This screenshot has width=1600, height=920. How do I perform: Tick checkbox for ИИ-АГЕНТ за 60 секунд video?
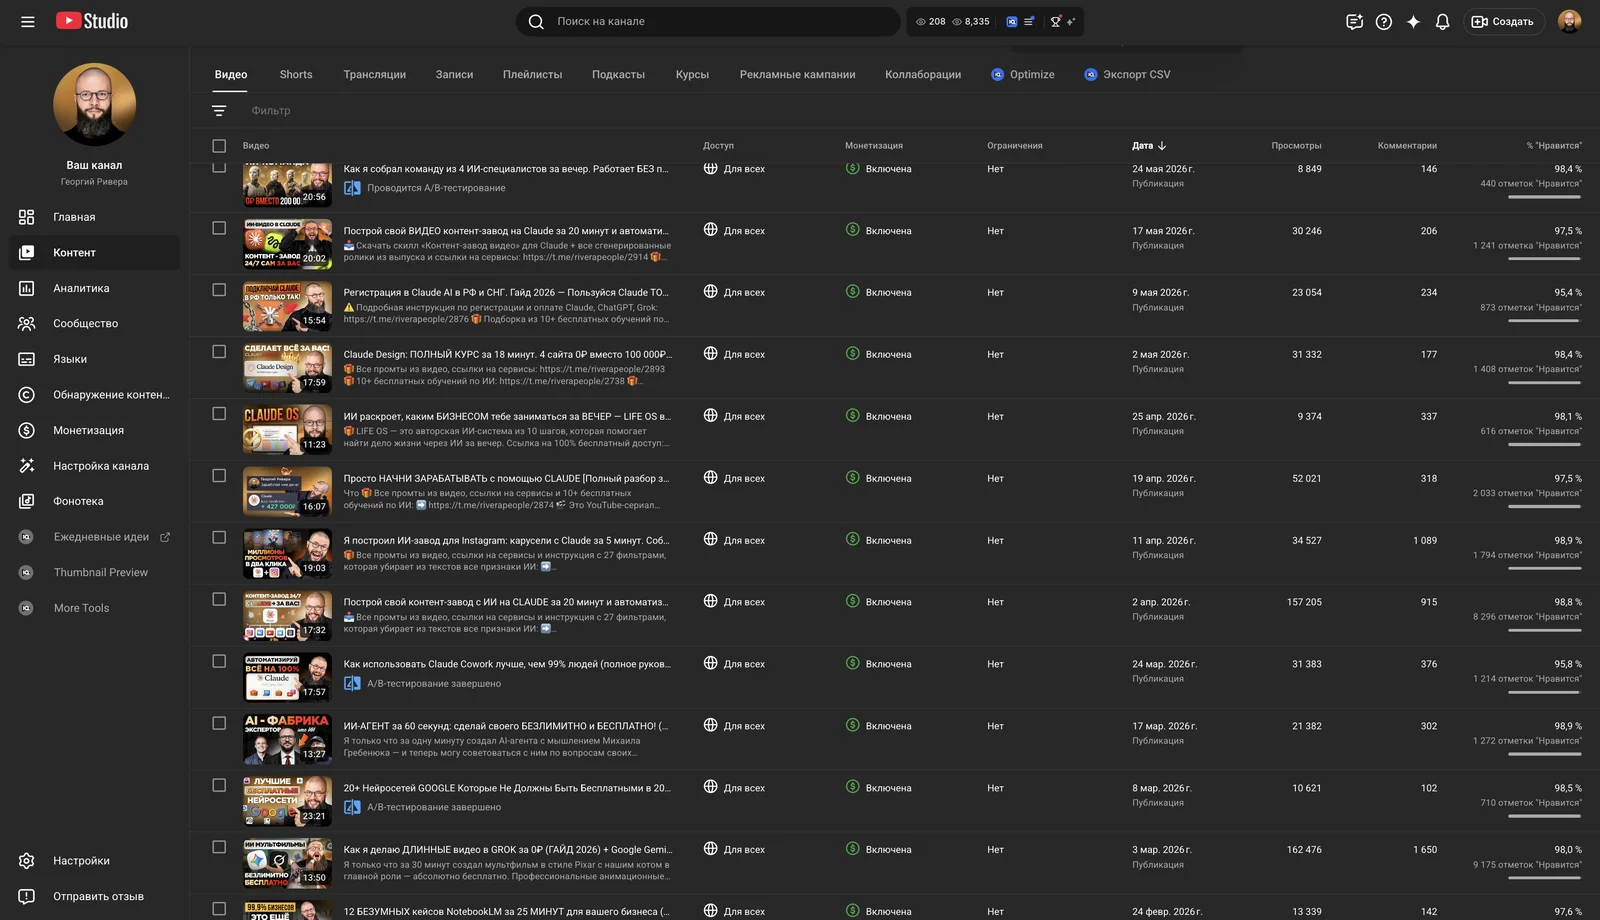pos(219,723)
